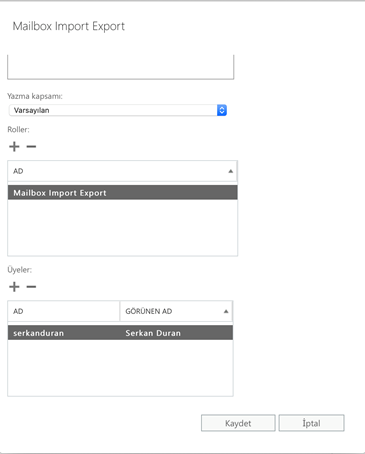Click sort arrow in GÖRÜNEN AD header
Viewport: 365px width, 454px height.
tap(226, 311)
